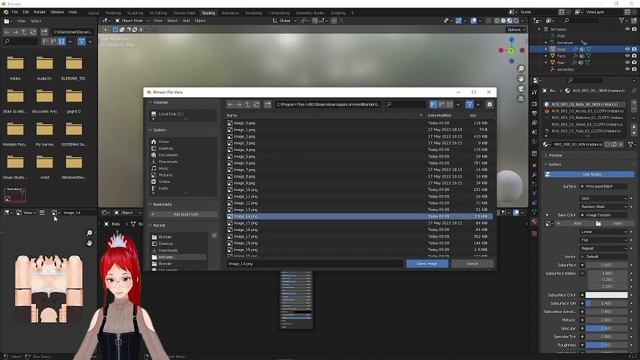
Task: Click the Subsurface Color swatch
Action: click(607, 295)
